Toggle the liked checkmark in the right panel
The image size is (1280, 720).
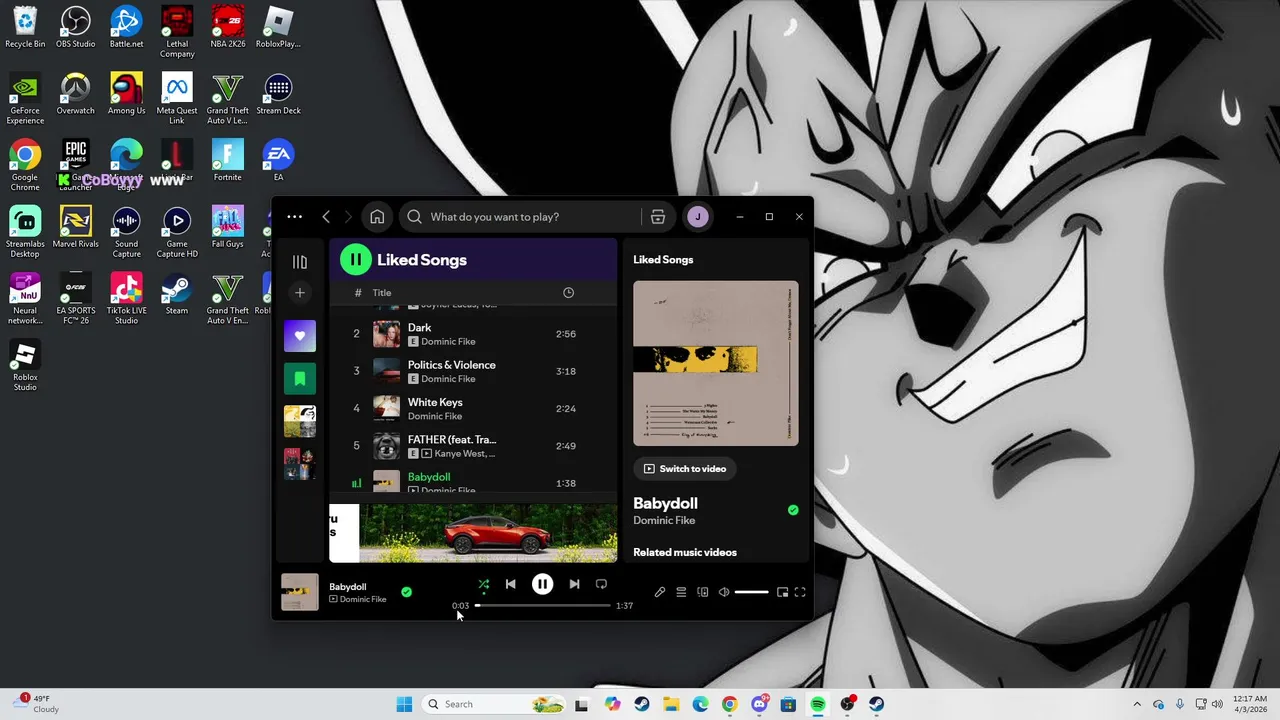(x=793, y=510)
